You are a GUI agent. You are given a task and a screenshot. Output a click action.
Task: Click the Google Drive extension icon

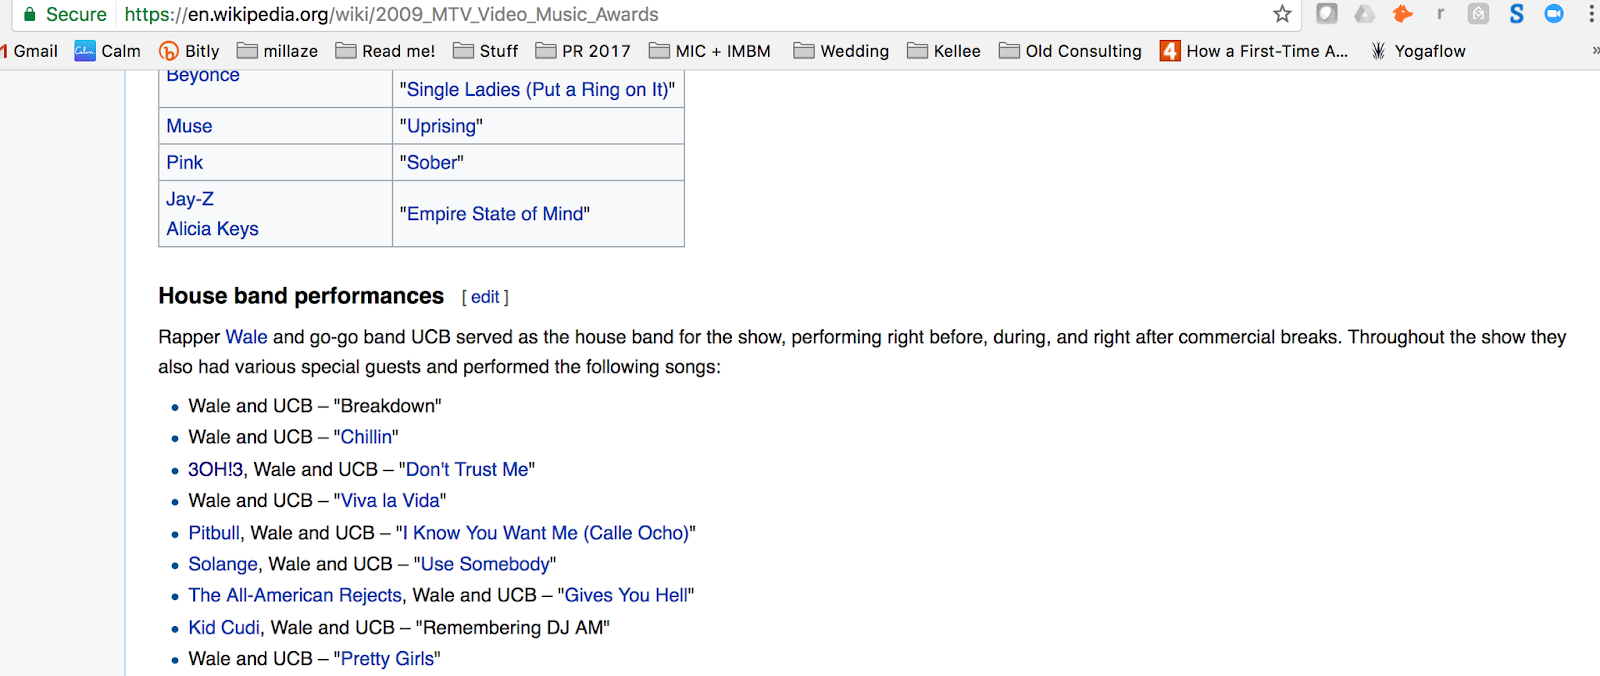coord(1365,14)
